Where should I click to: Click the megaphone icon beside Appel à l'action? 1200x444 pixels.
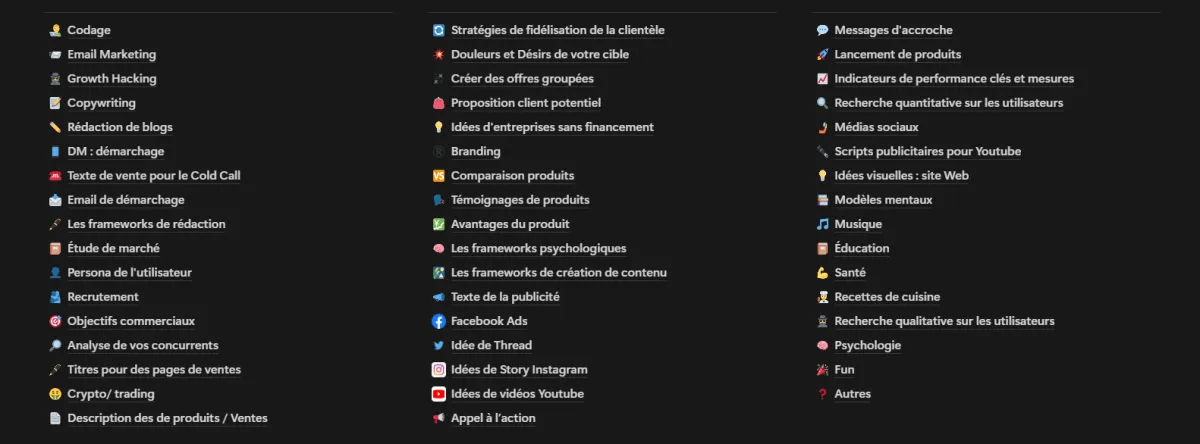tap(438, 418)
